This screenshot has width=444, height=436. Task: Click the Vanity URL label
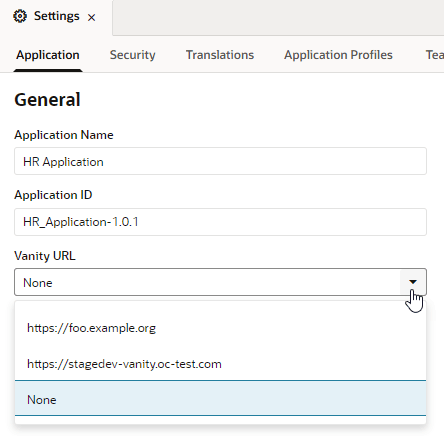45,256
